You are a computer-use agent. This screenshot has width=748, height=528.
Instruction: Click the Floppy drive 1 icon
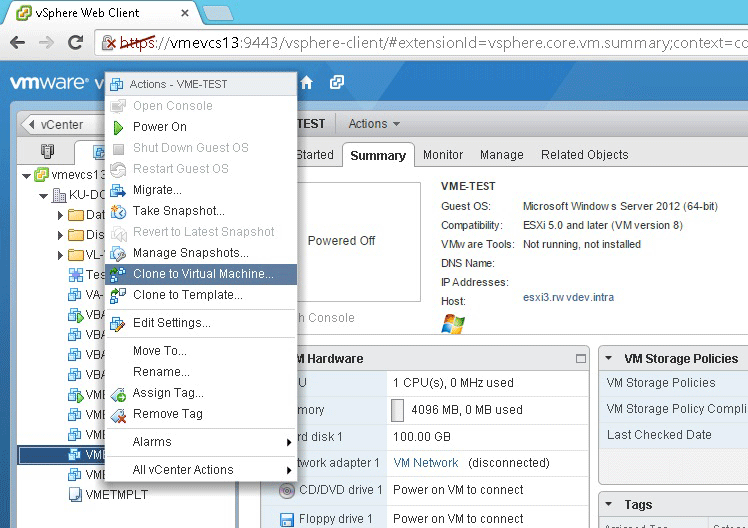point(287,519)
